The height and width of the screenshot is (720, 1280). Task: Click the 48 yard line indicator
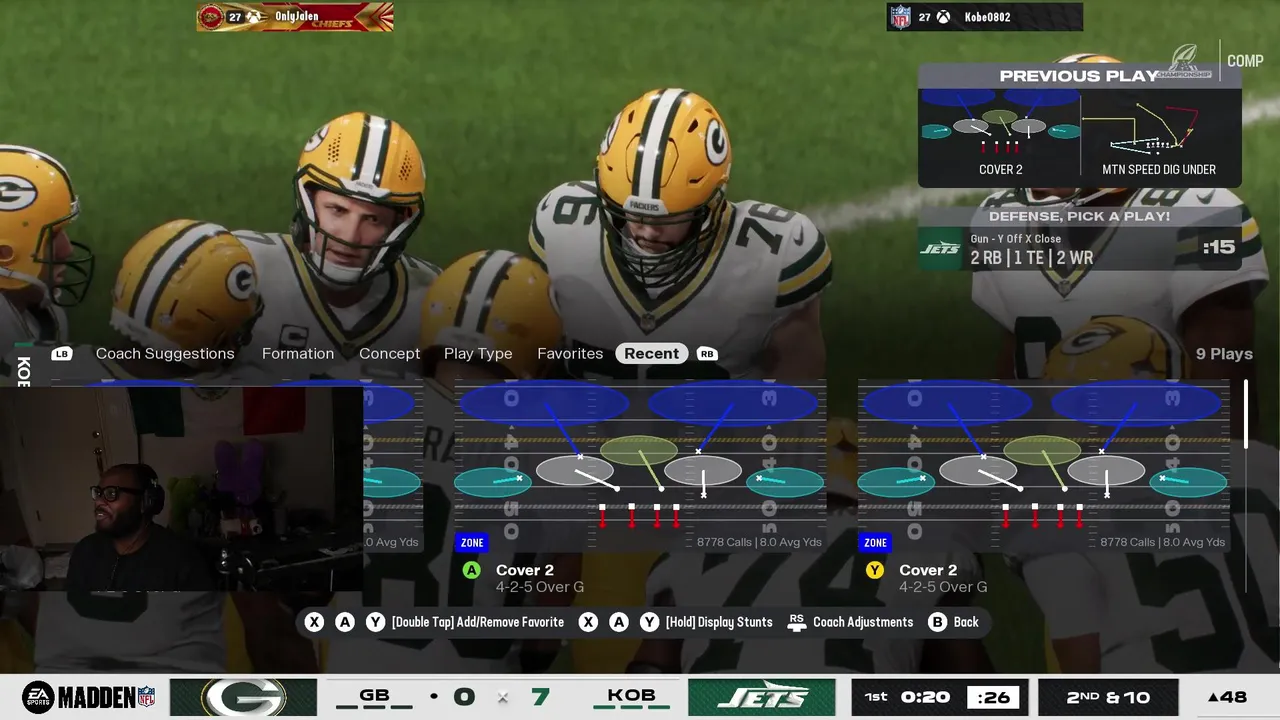click(1227, 697)
